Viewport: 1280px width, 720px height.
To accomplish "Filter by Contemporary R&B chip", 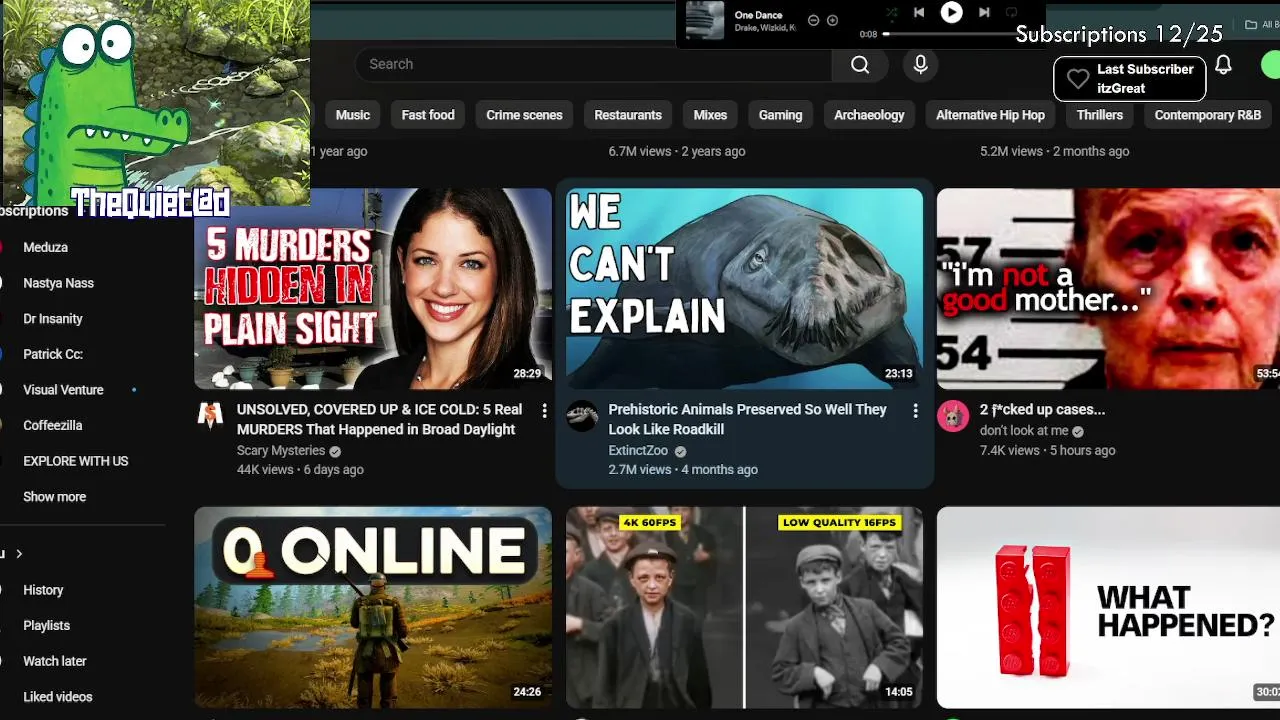I will pyautogui.click(x=1208, y=115).
